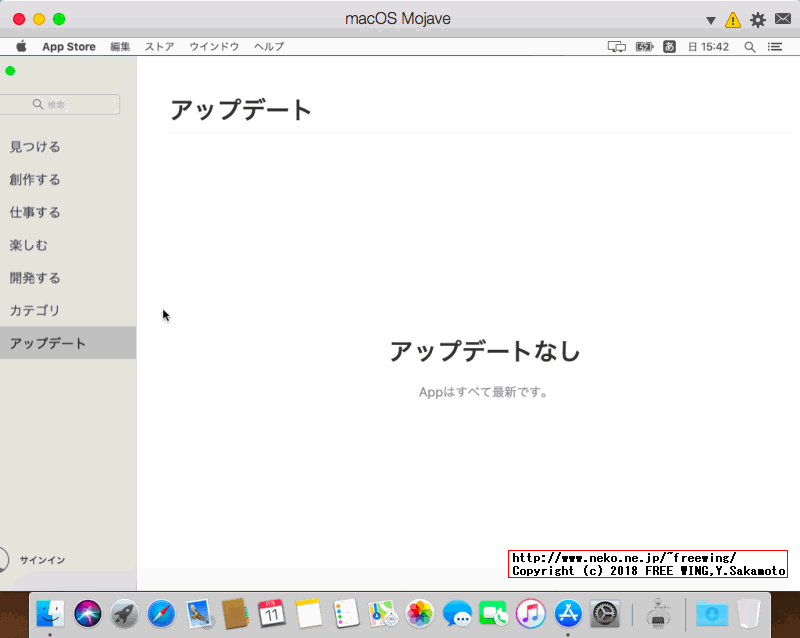
Task: Select the あ input source icon
Action: click(x=668, y=46)
